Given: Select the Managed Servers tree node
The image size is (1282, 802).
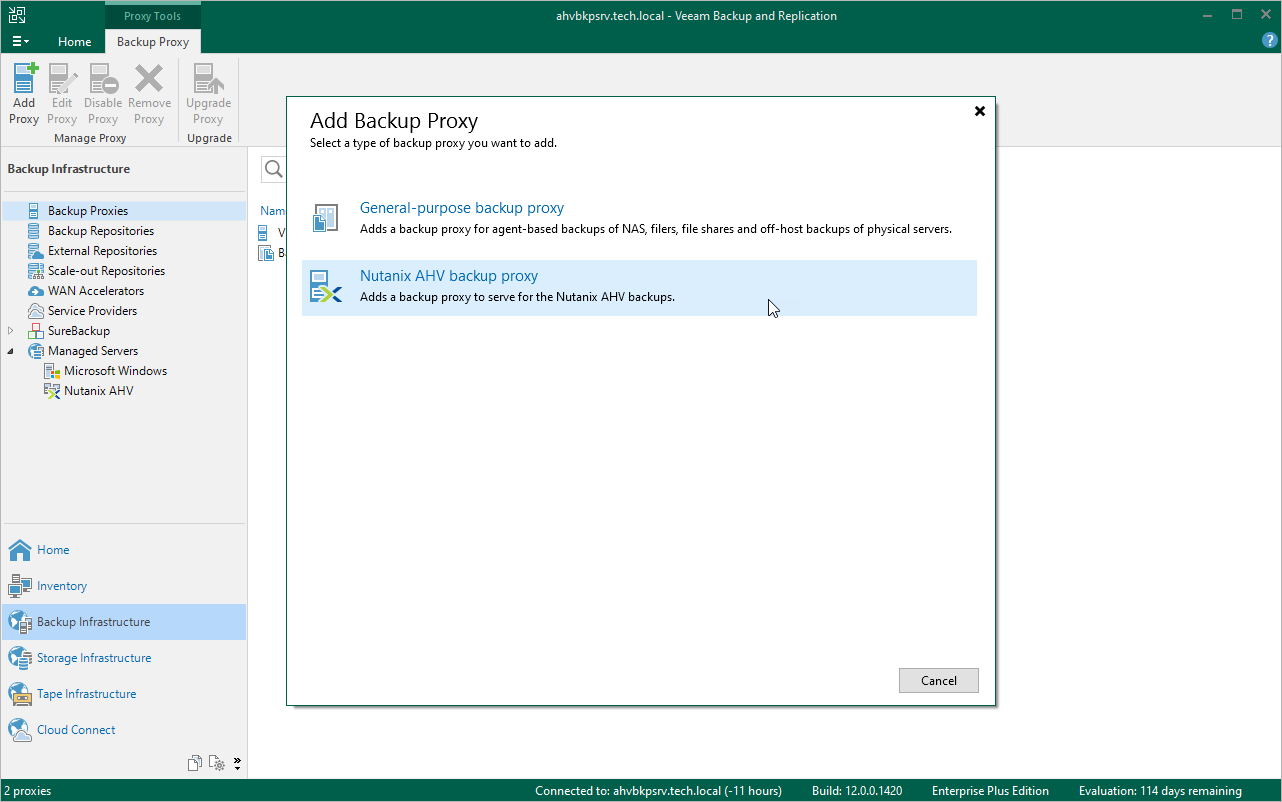Looking at the screenshot, I should pyautogui.click(x=93, y=351).
